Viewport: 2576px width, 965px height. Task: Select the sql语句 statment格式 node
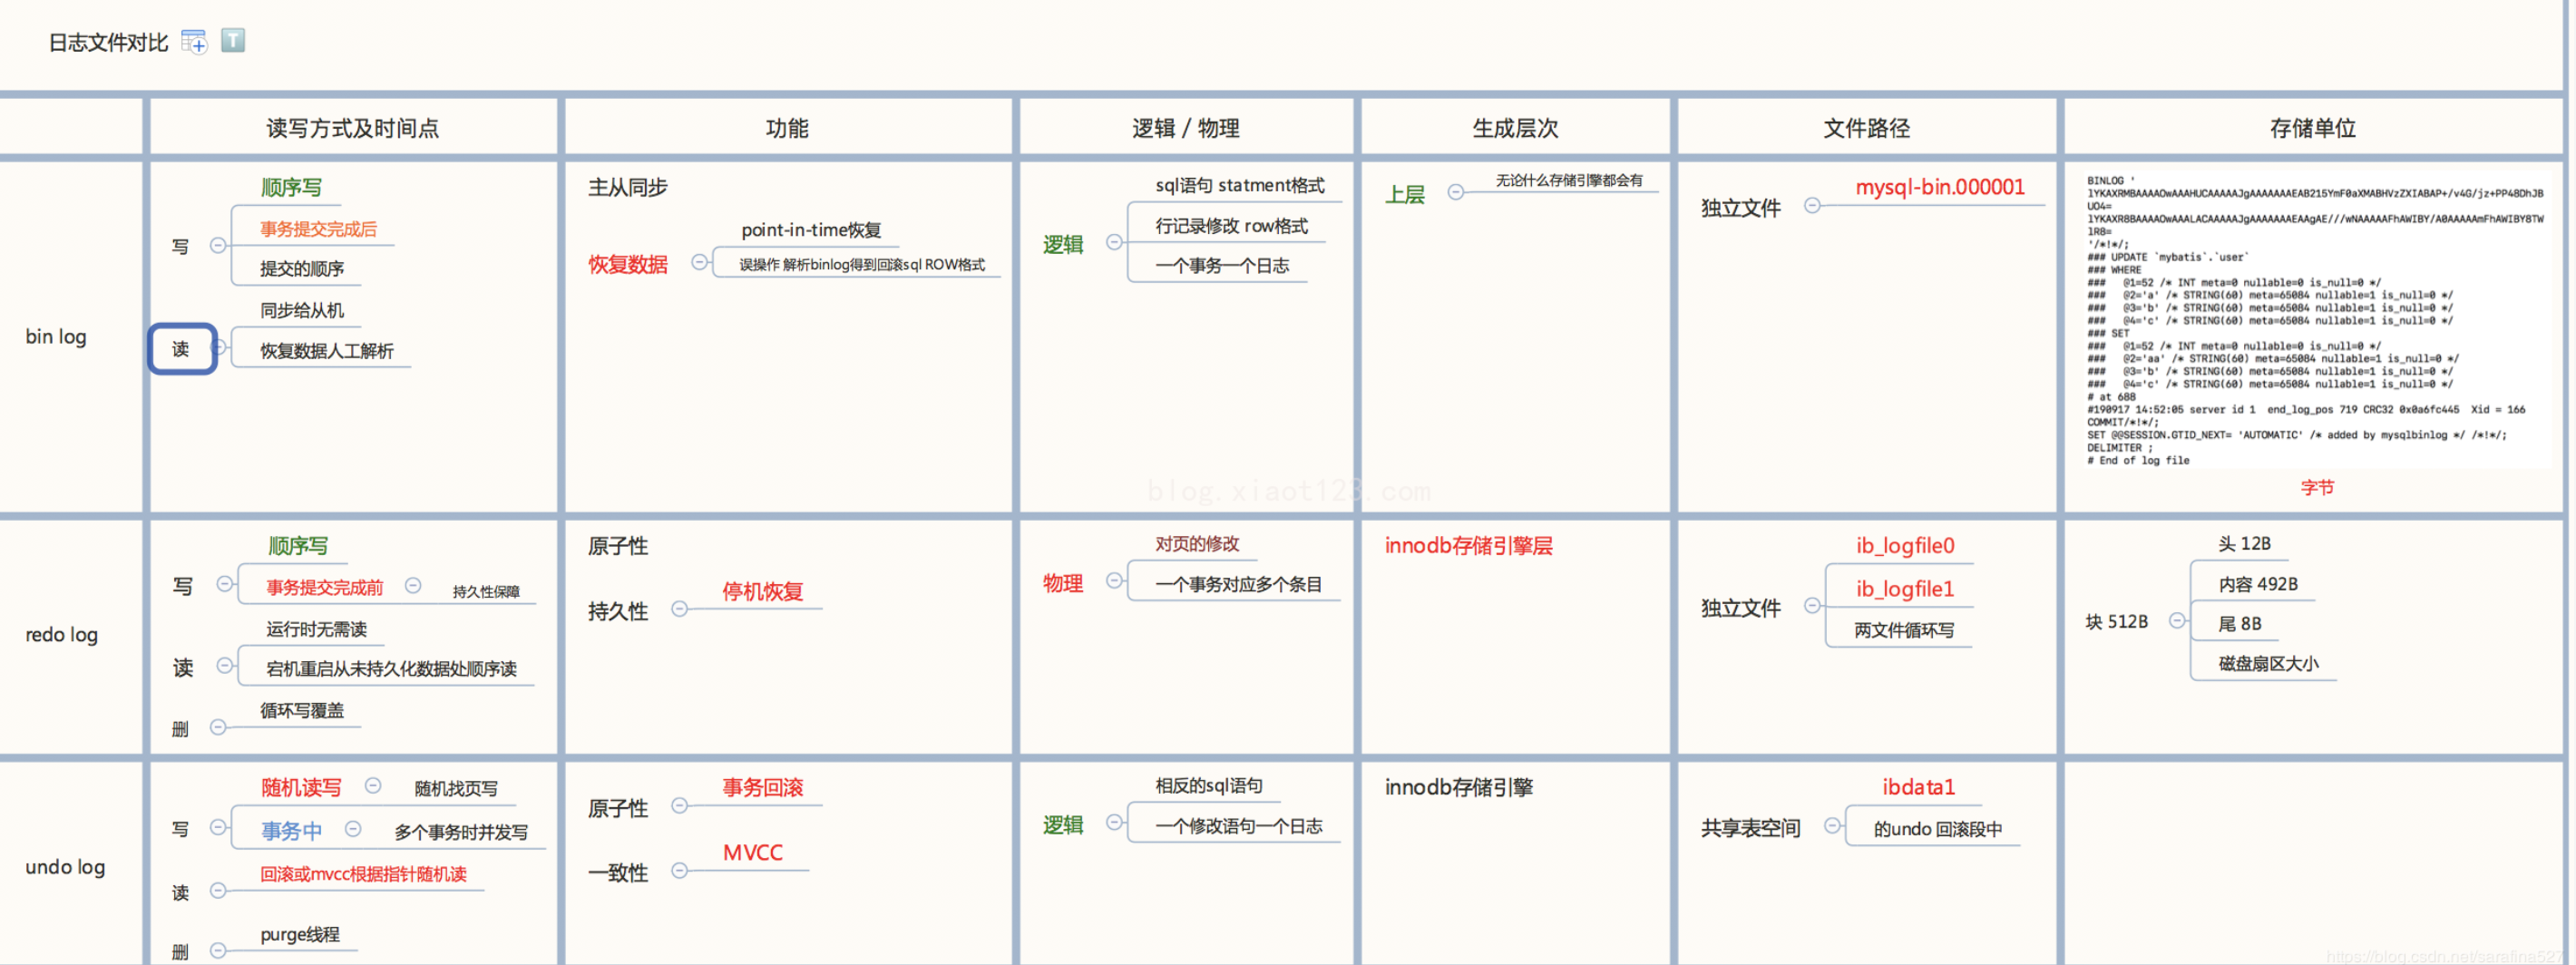coord(1240,185)
